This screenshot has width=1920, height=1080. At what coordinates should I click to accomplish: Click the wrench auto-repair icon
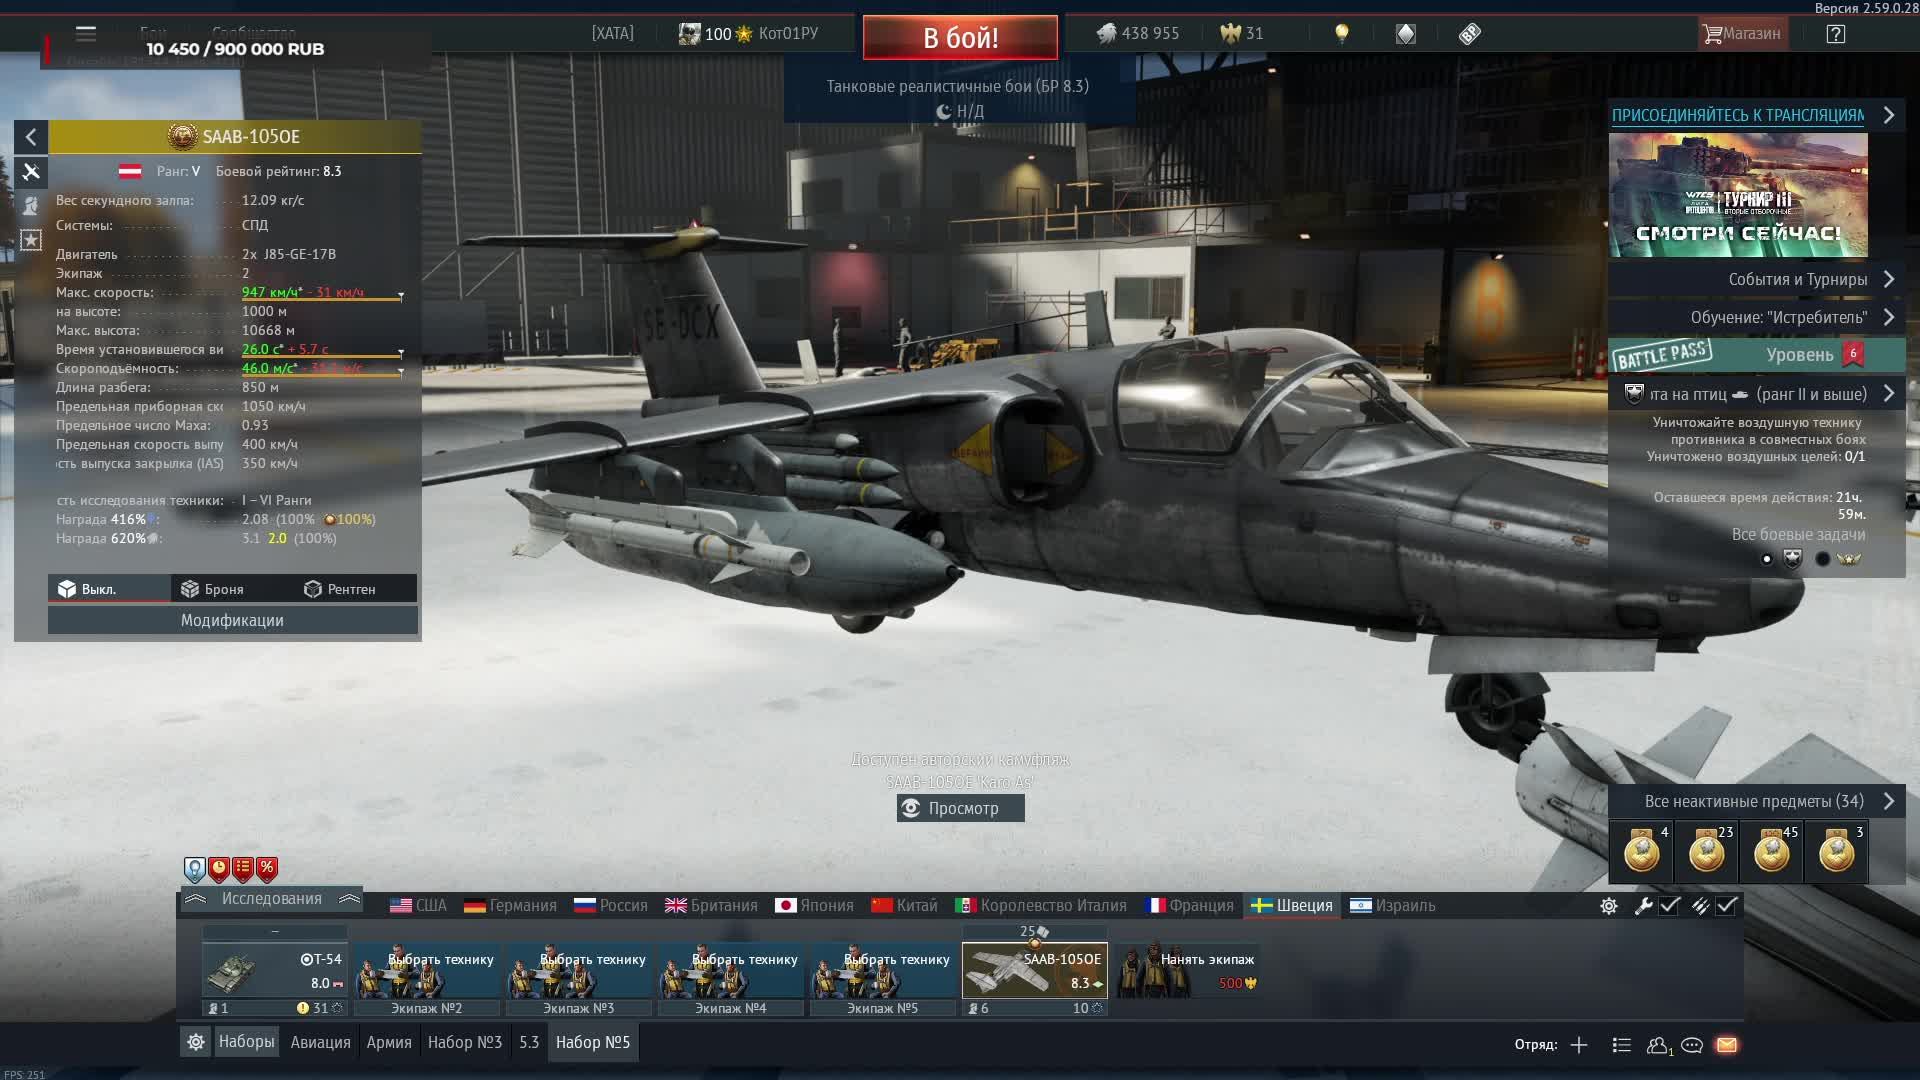pos(1642,906)
